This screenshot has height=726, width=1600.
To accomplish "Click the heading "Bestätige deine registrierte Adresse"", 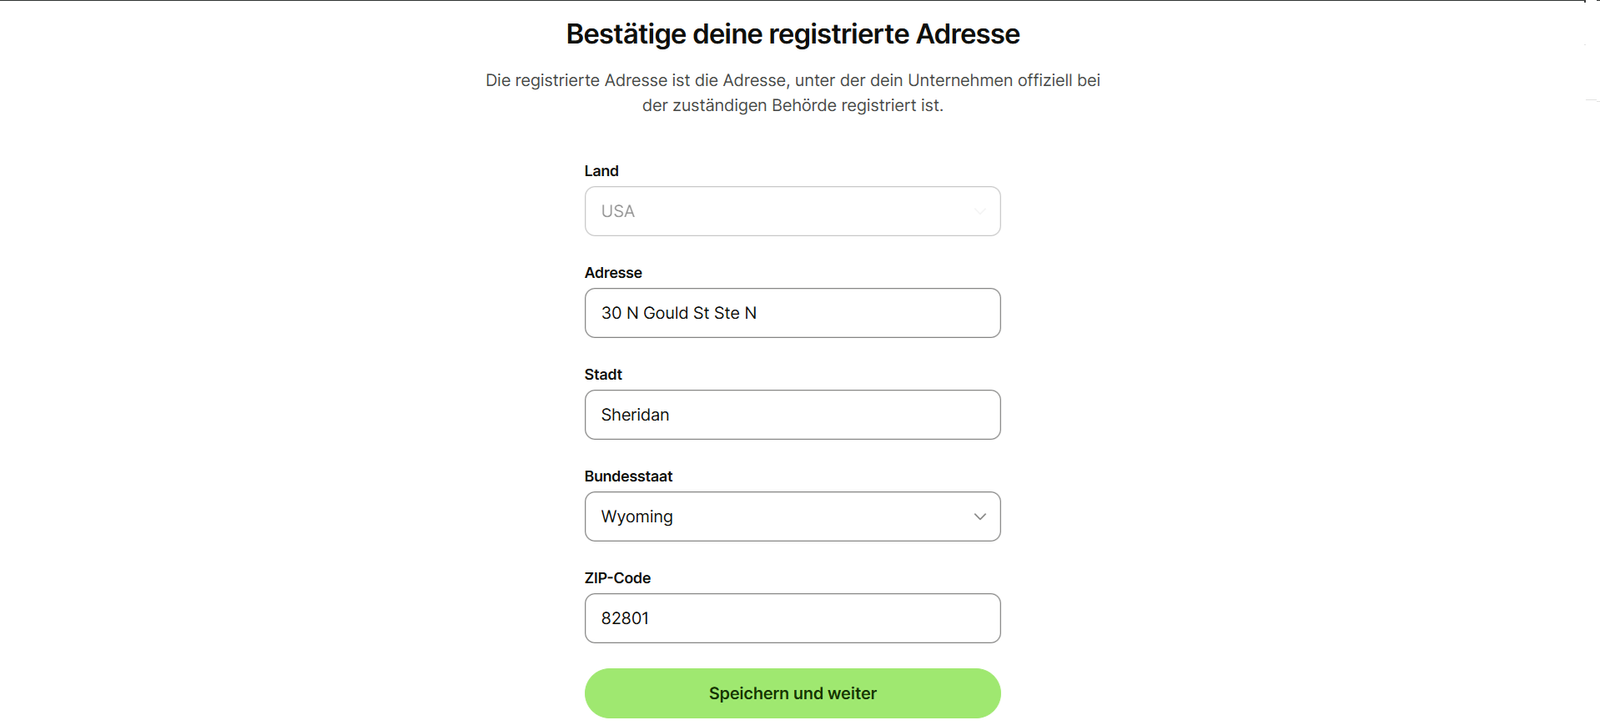I will coord(792,34).
